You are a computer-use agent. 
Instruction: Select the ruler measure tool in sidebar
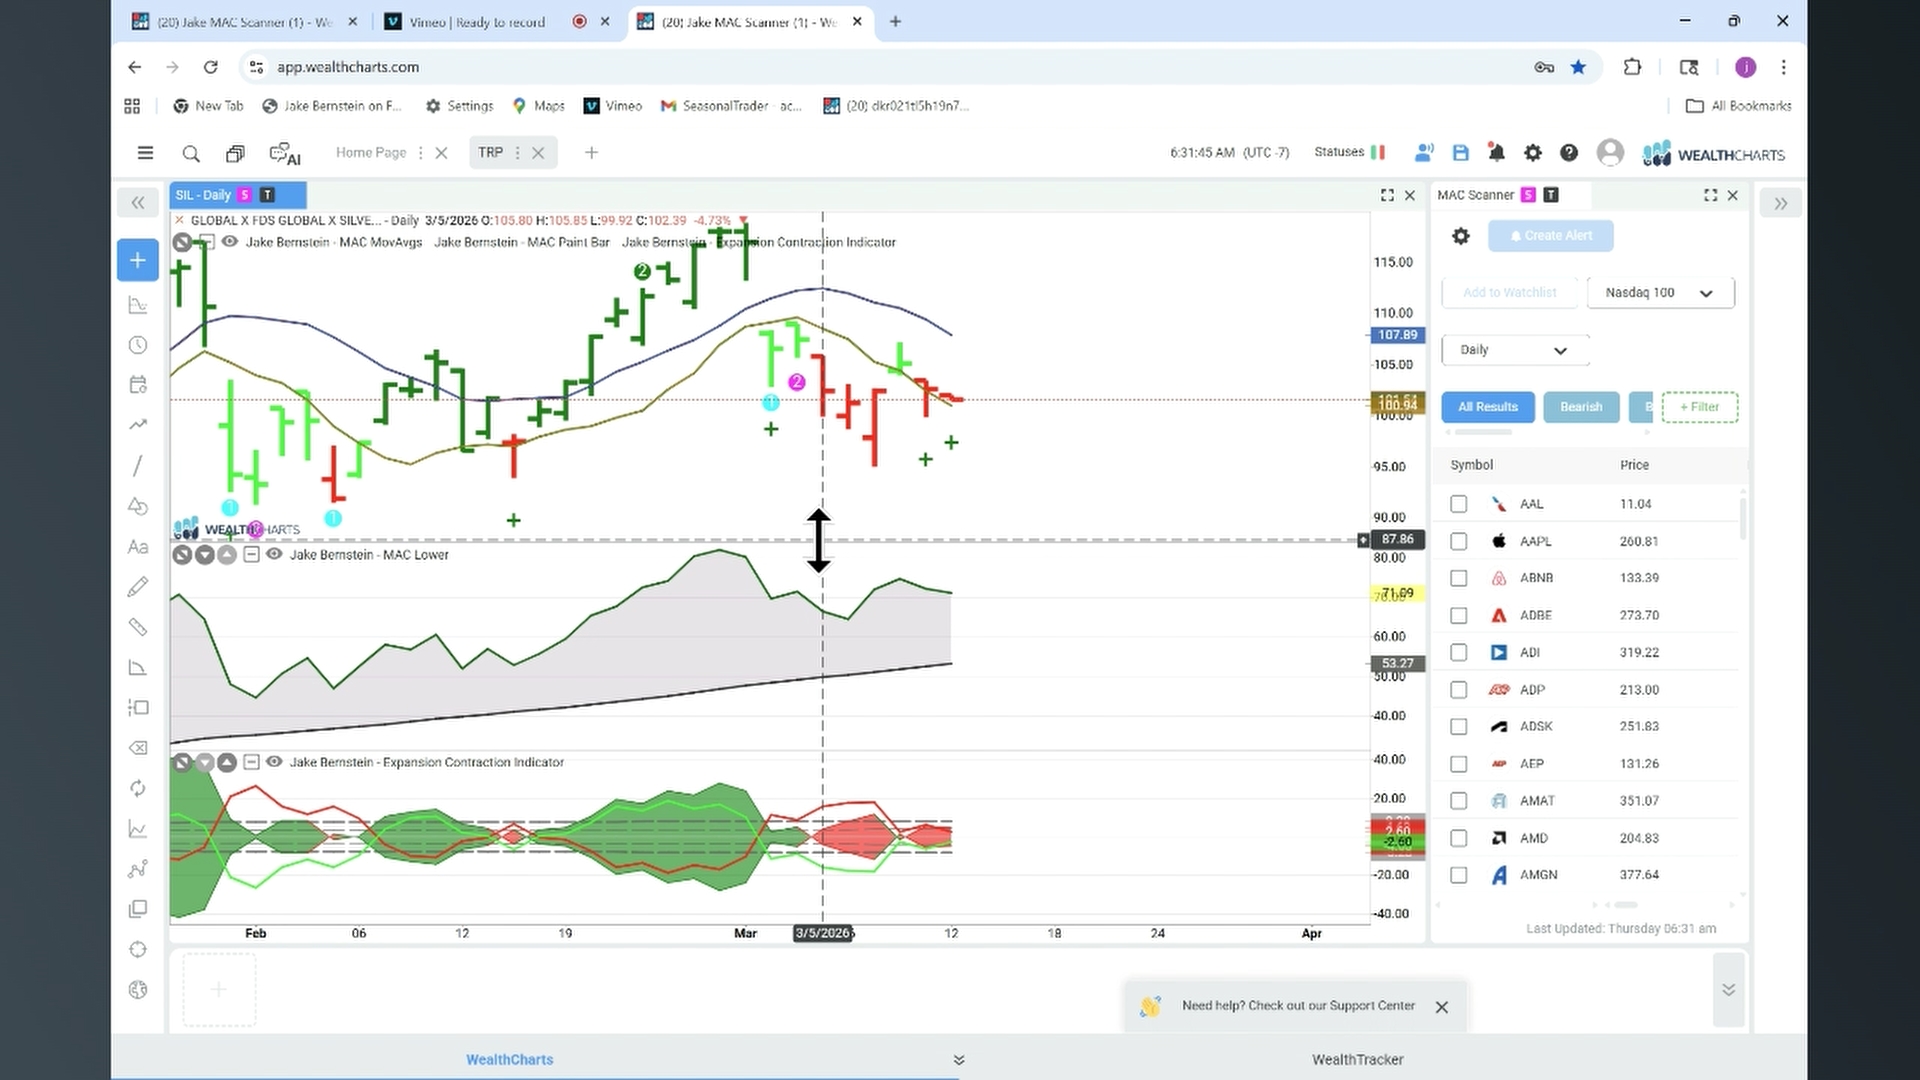(x=138, y=627)
